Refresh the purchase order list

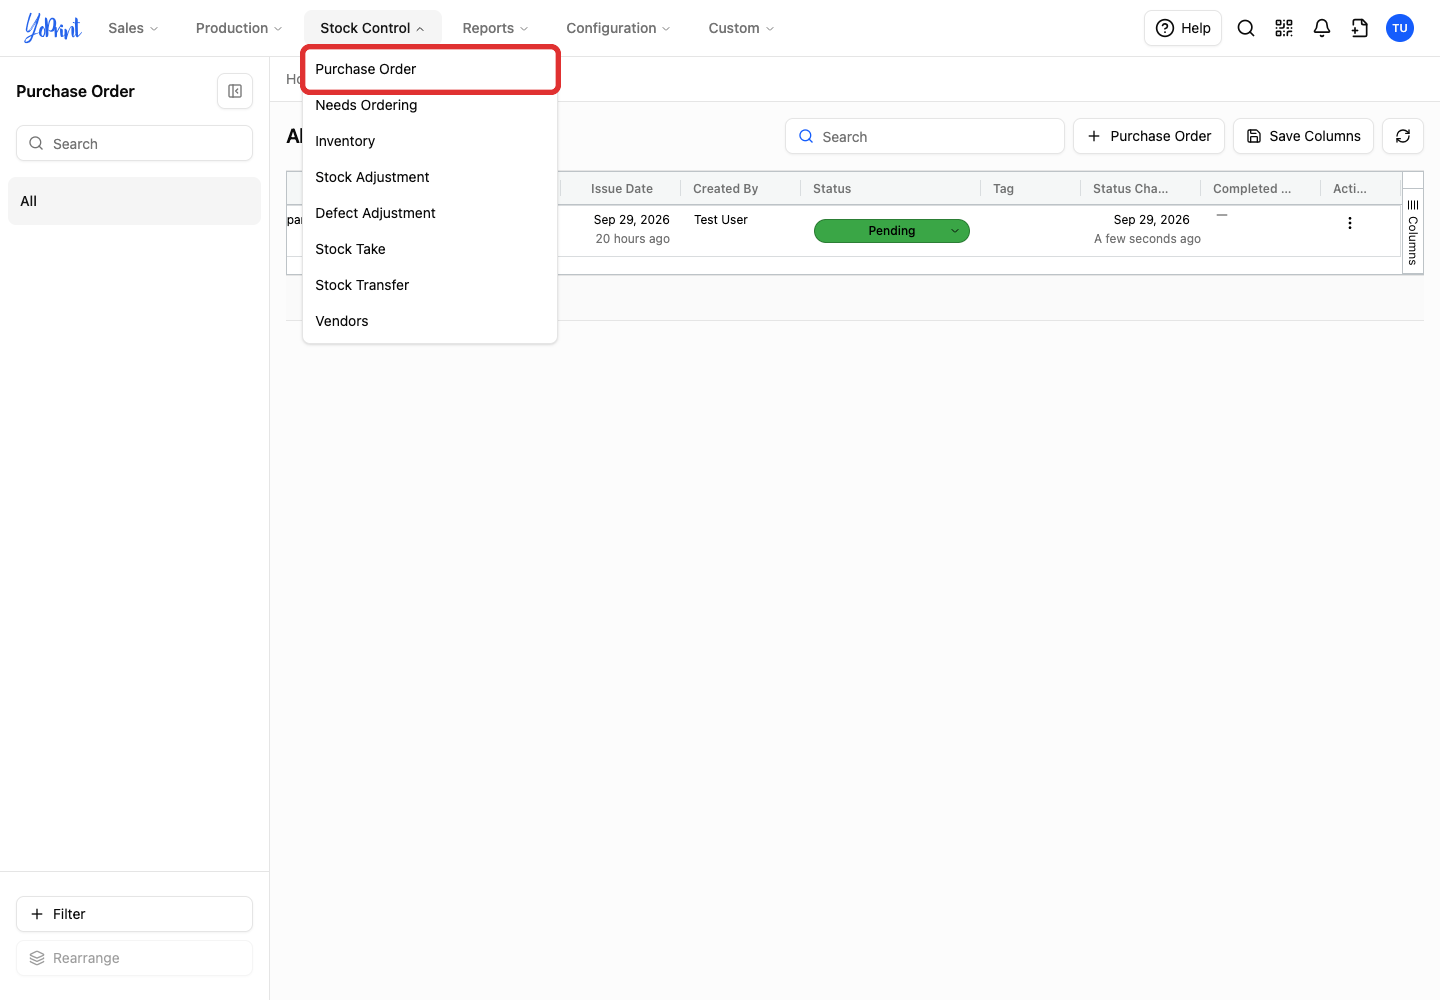click(x=1403, y=136)
